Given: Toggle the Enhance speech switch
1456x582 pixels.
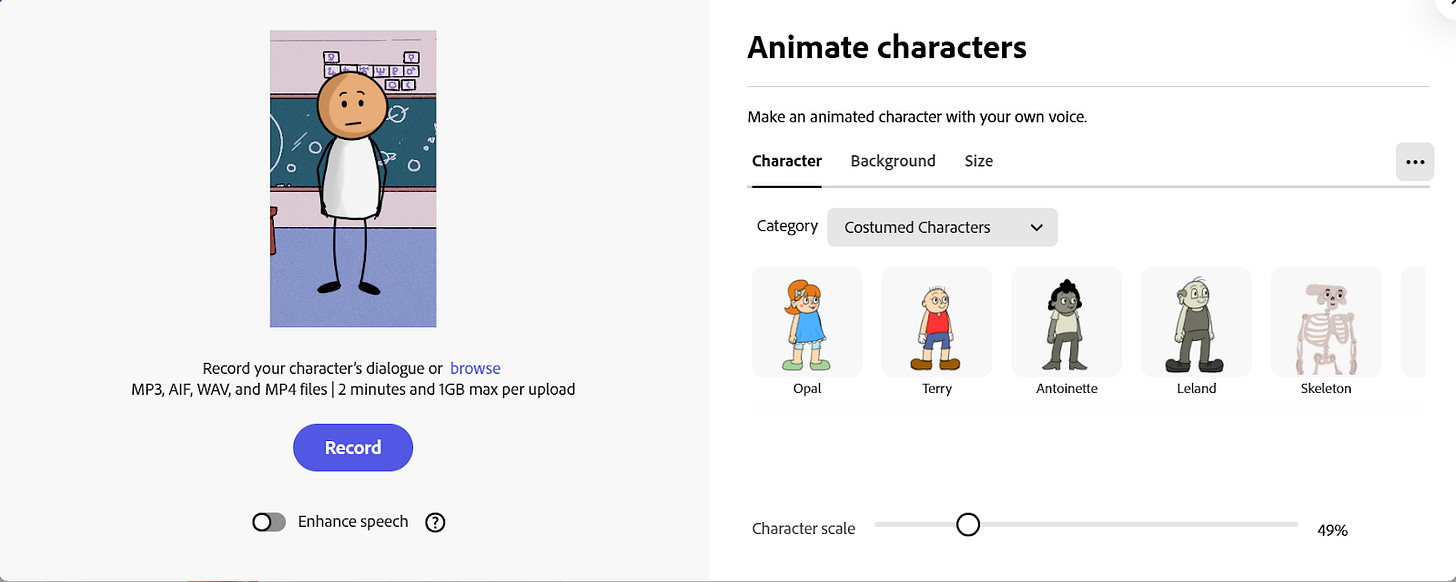Looking at the screenshot, I should coord(269,522).
